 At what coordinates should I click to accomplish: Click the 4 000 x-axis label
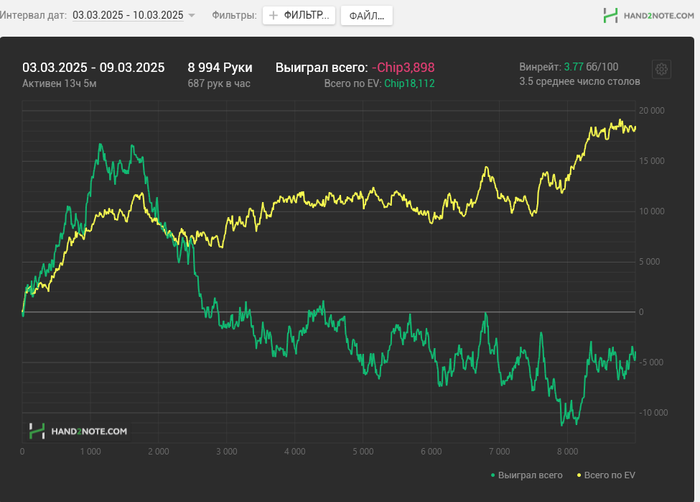[295, 452]
